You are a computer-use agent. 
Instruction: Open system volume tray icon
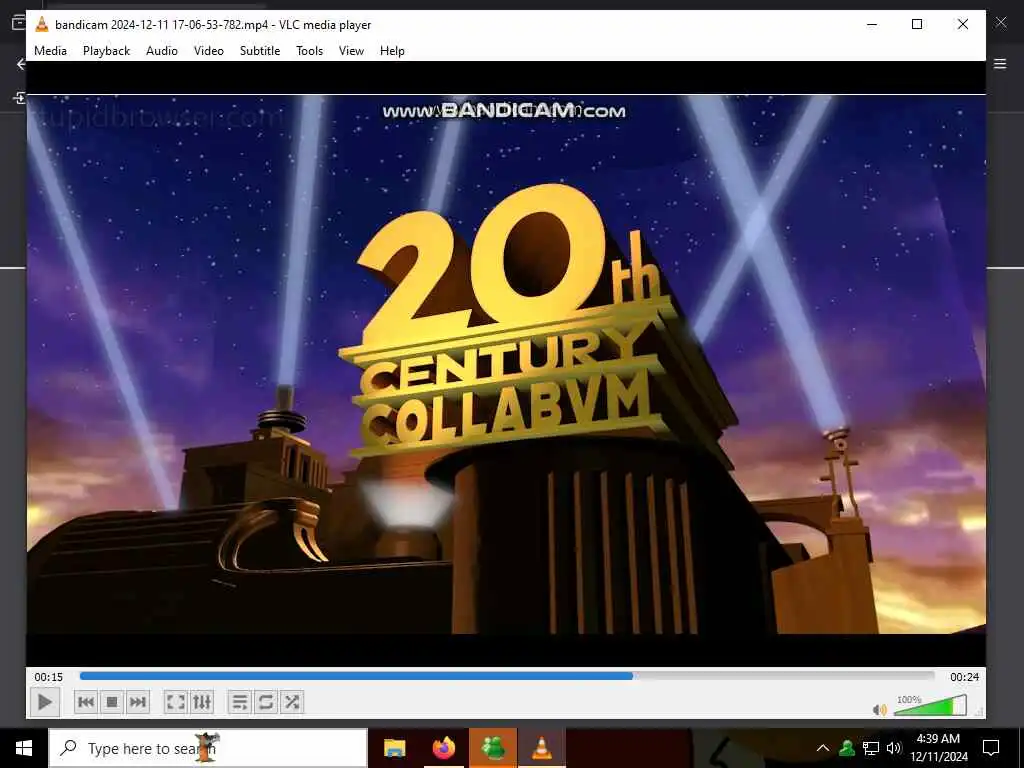tap(894, 748)
